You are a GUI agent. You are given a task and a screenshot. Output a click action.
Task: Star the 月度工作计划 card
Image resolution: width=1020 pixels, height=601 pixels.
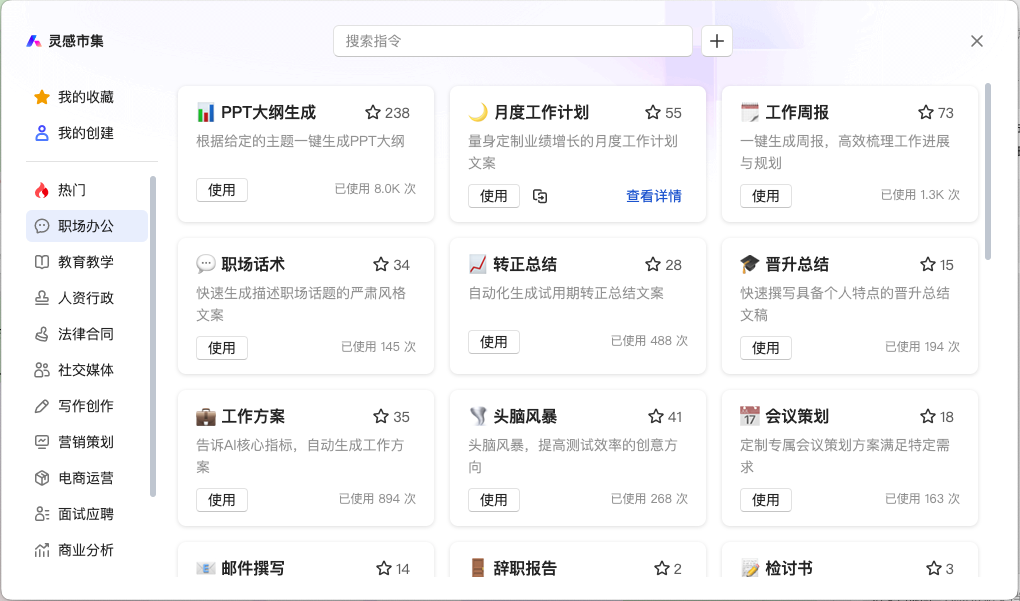coord(652,113)
